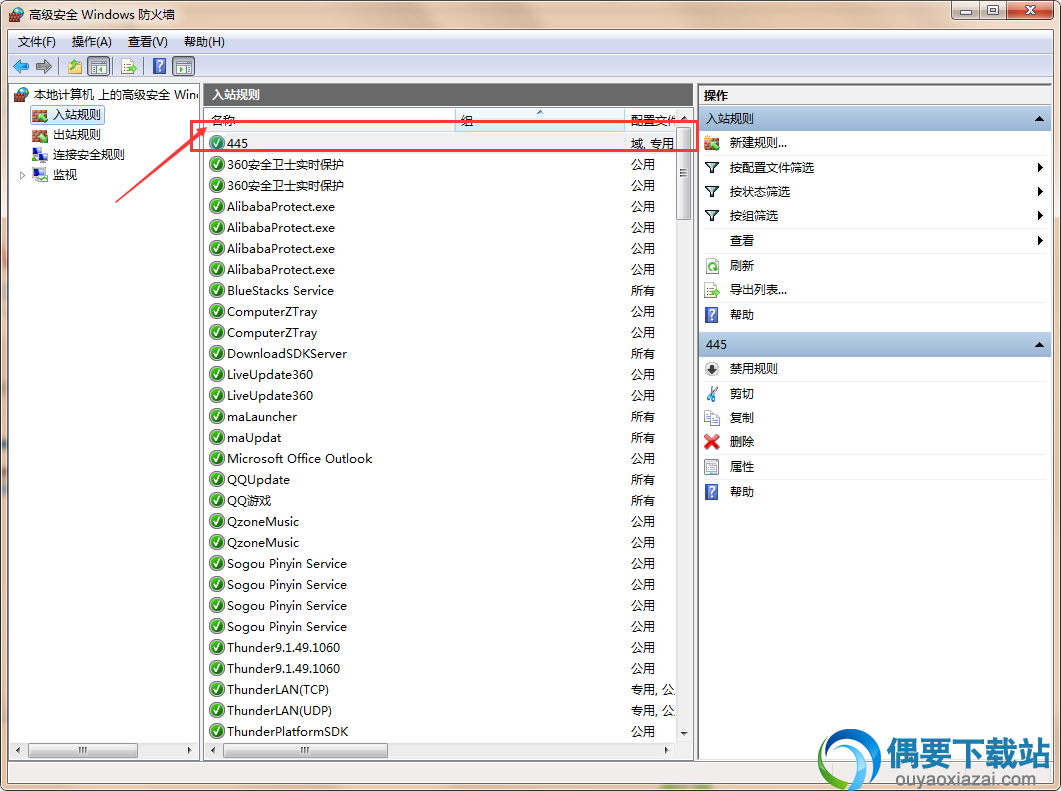Open the 按配置文件筛选 submenu arrow
The image size is (1061, 791).
(1040, 167)
